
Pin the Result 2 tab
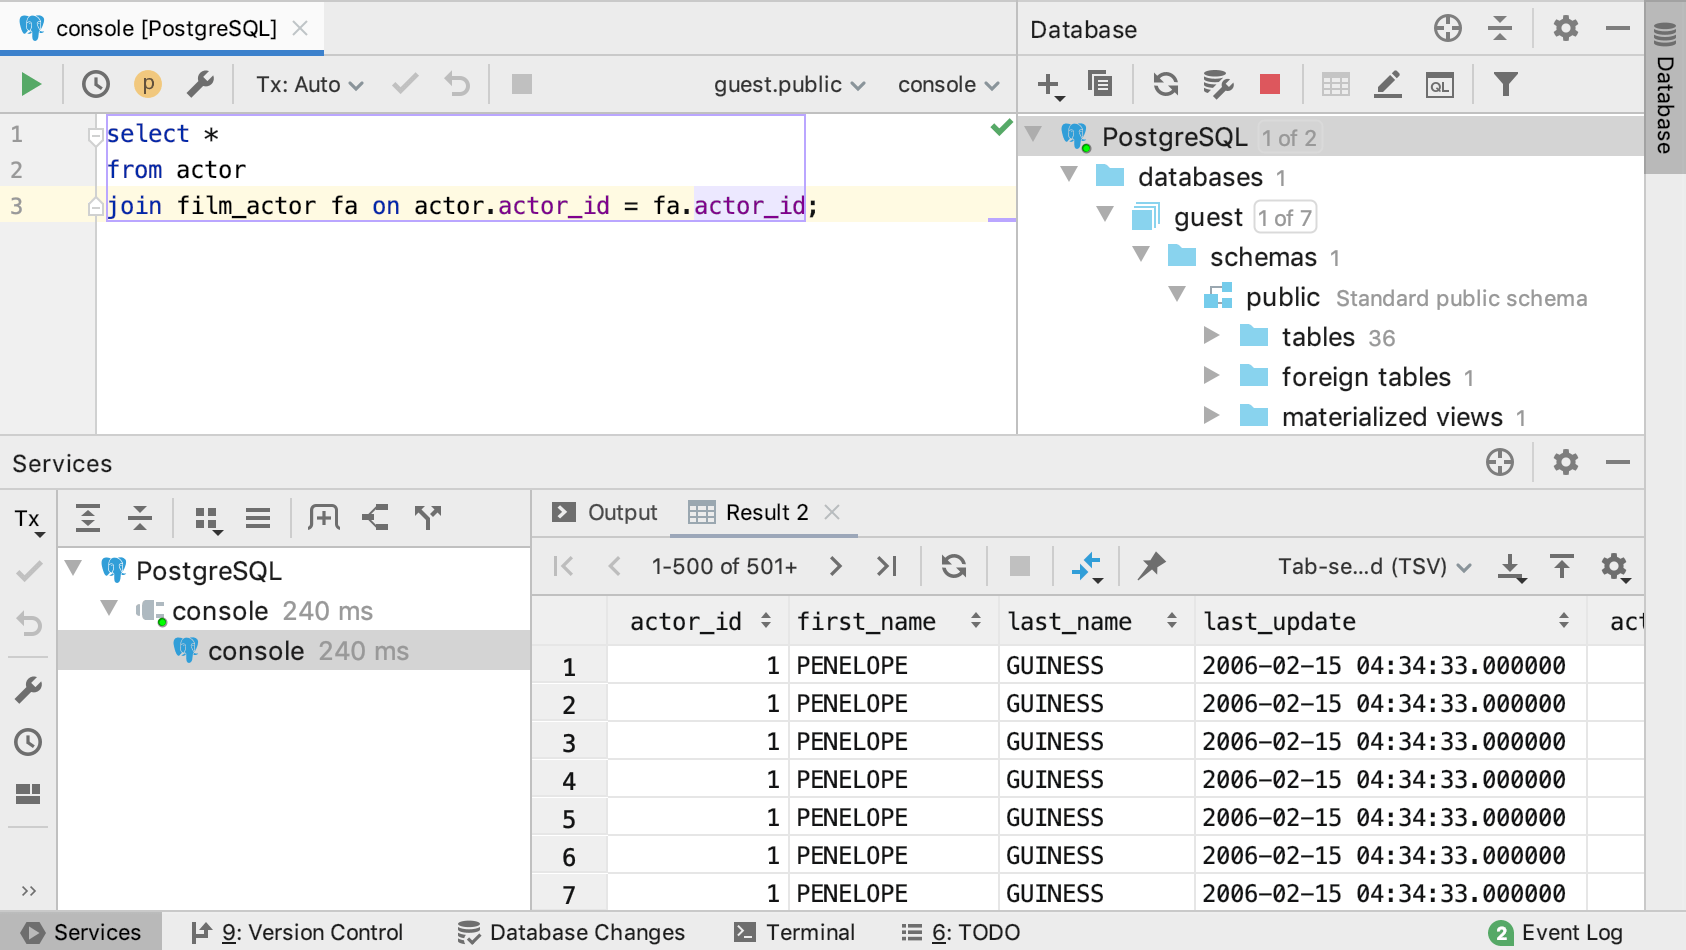pyautogui.click(x=1152, y=566)
